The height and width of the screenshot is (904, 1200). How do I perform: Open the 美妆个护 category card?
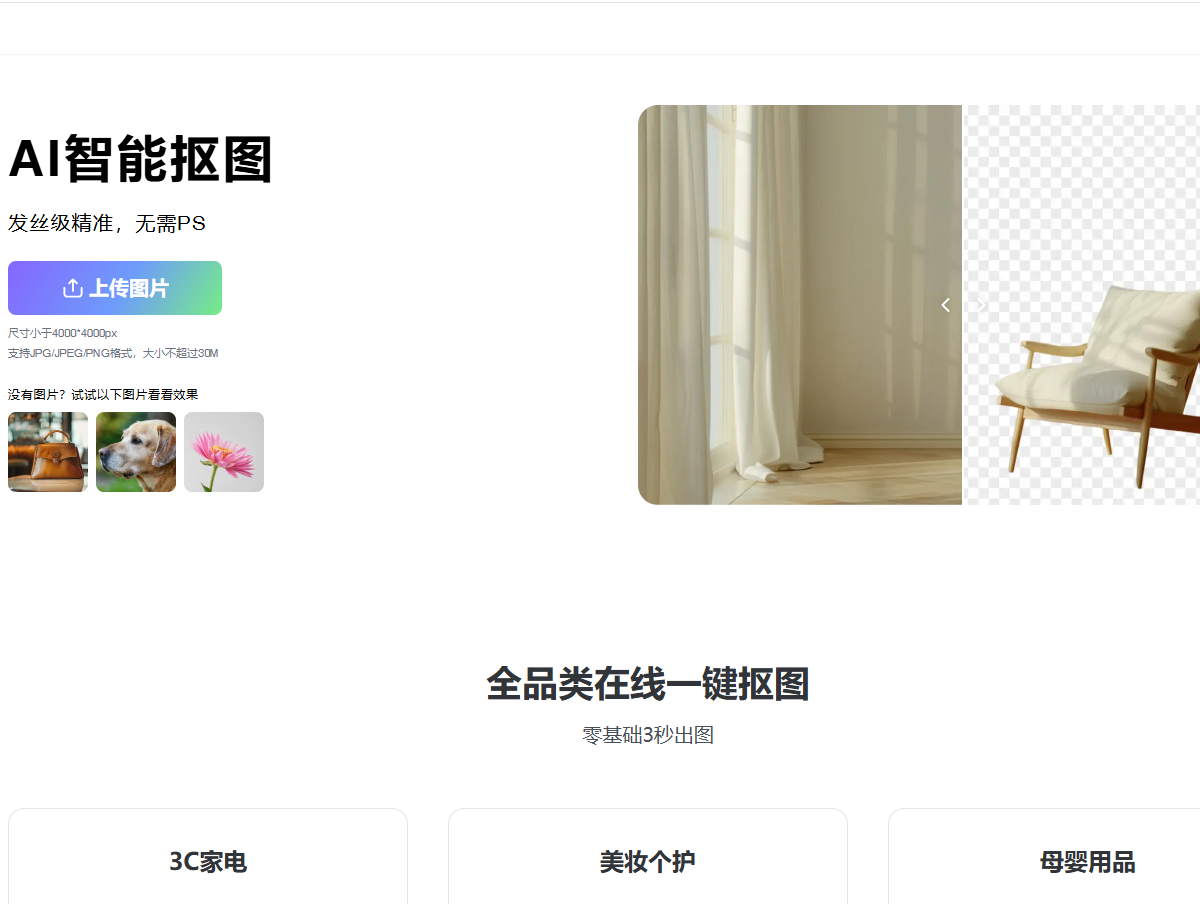tap(648, 857)
